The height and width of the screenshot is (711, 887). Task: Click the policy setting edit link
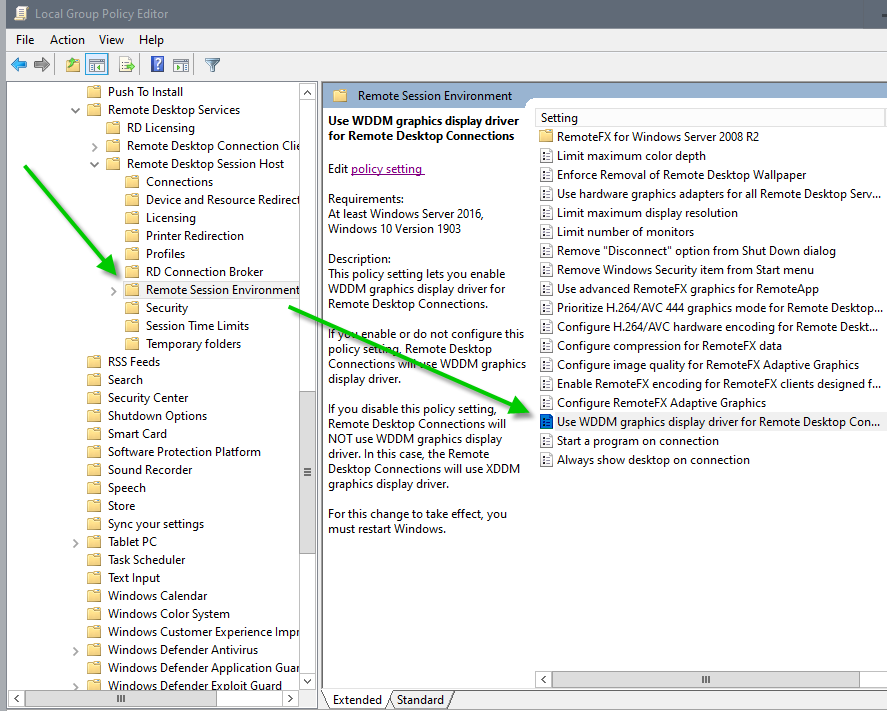387,169
